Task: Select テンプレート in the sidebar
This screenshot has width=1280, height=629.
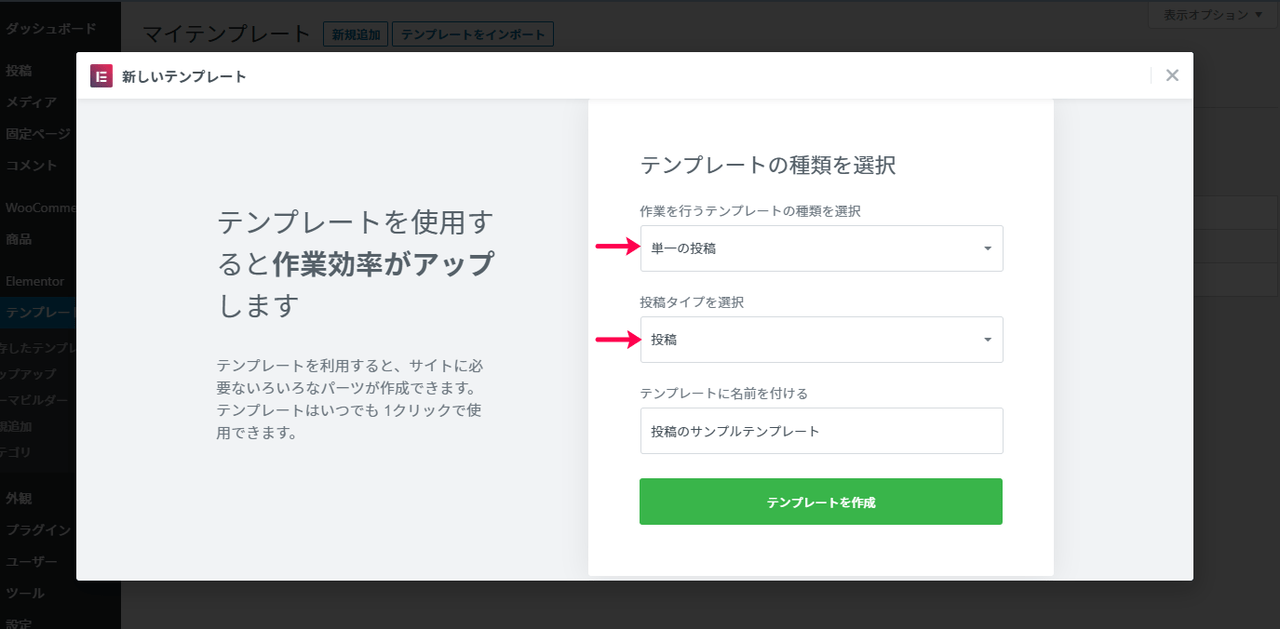Action: tap(40, 313)
